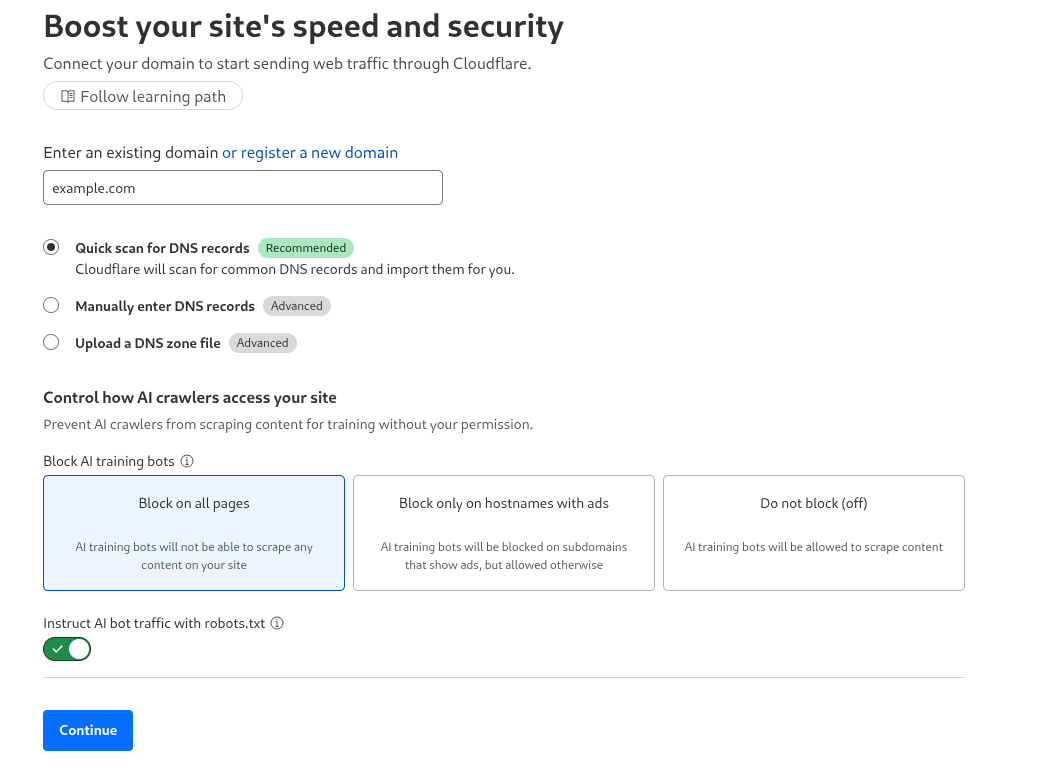Click the Continue button
1058x775 pixels.
tap(88, 730)
